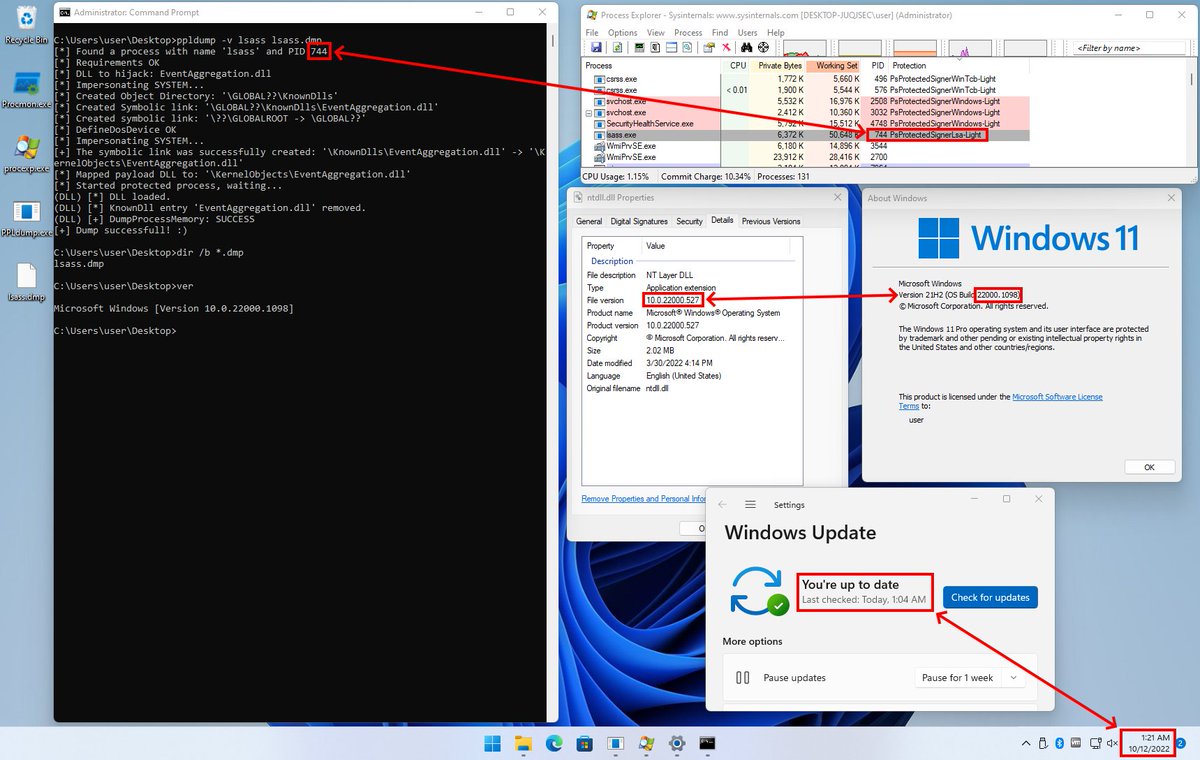This screenshot has height=760, width=1200.
Task: Select the PPLdump.exe desktop icon
Action: point(27,219)
